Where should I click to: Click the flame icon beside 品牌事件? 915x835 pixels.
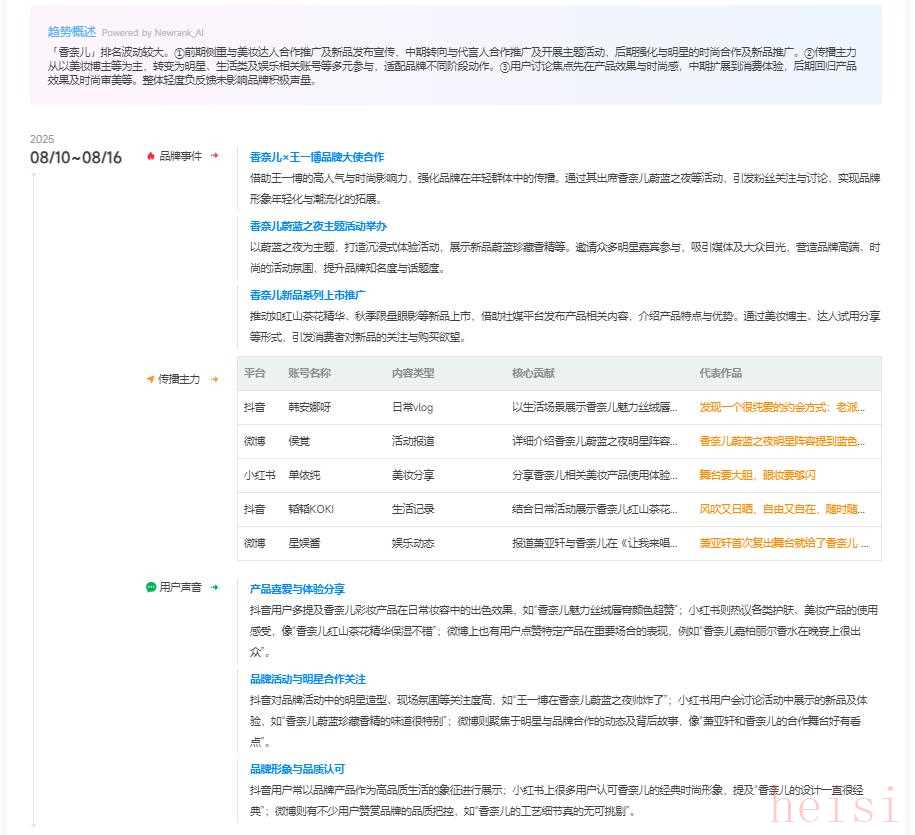coord(151,156)
